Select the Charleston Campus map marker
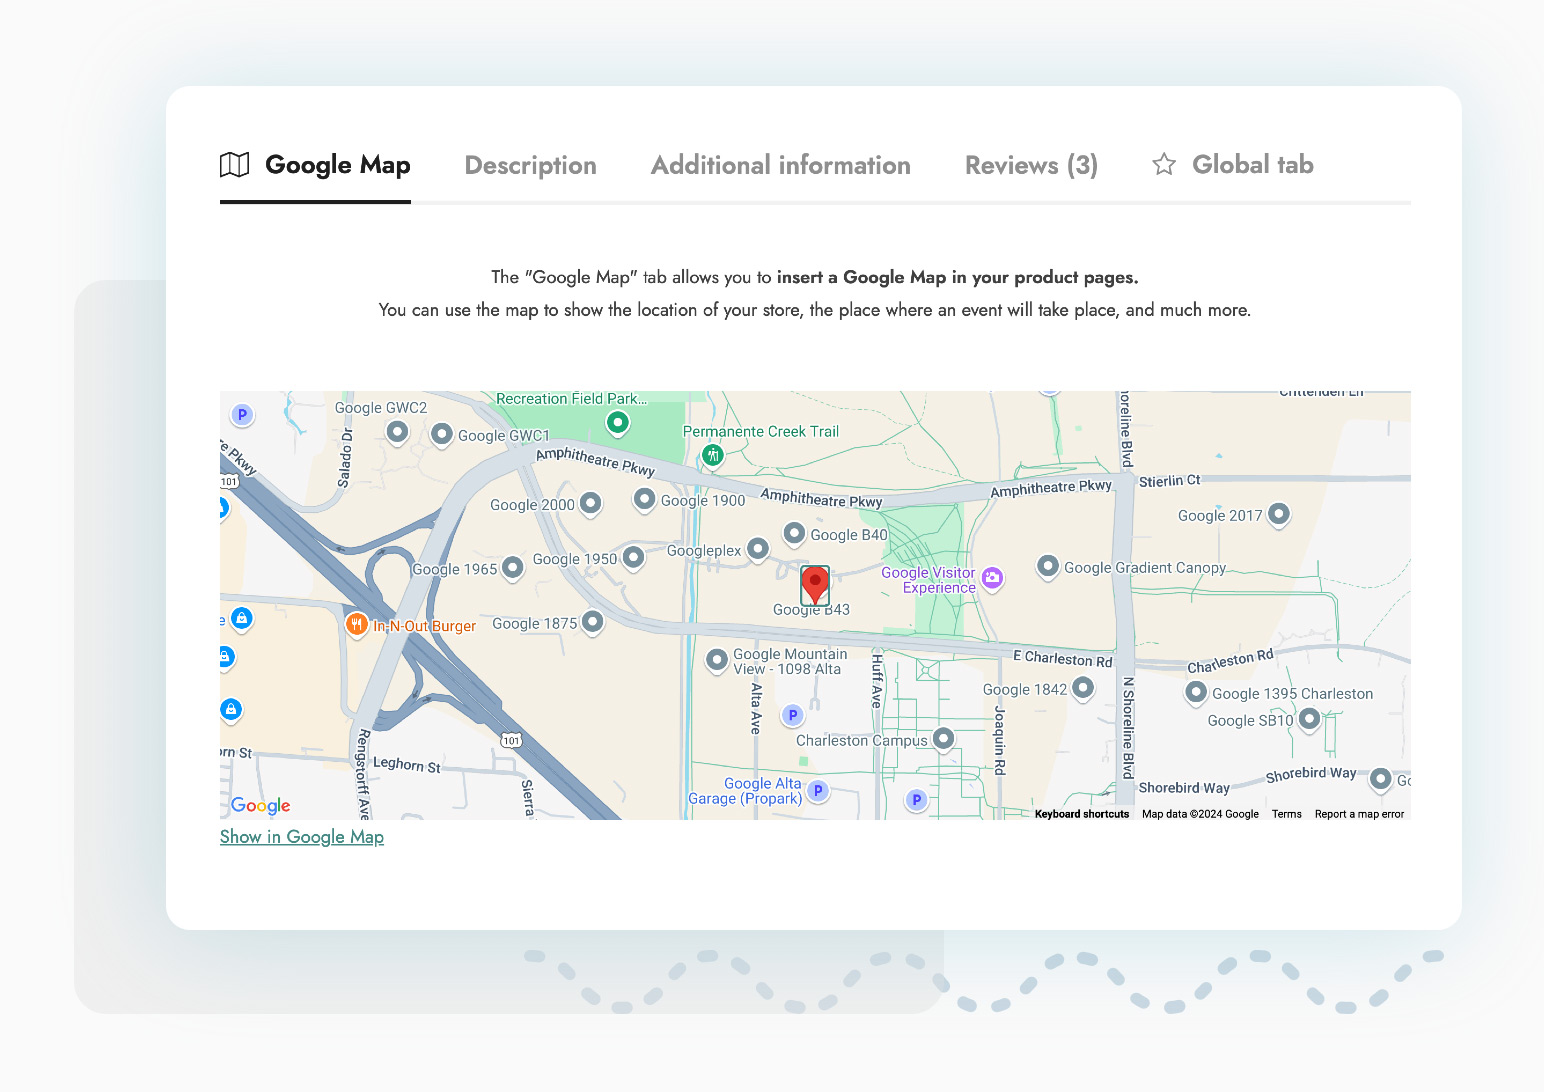 (943, 739)
